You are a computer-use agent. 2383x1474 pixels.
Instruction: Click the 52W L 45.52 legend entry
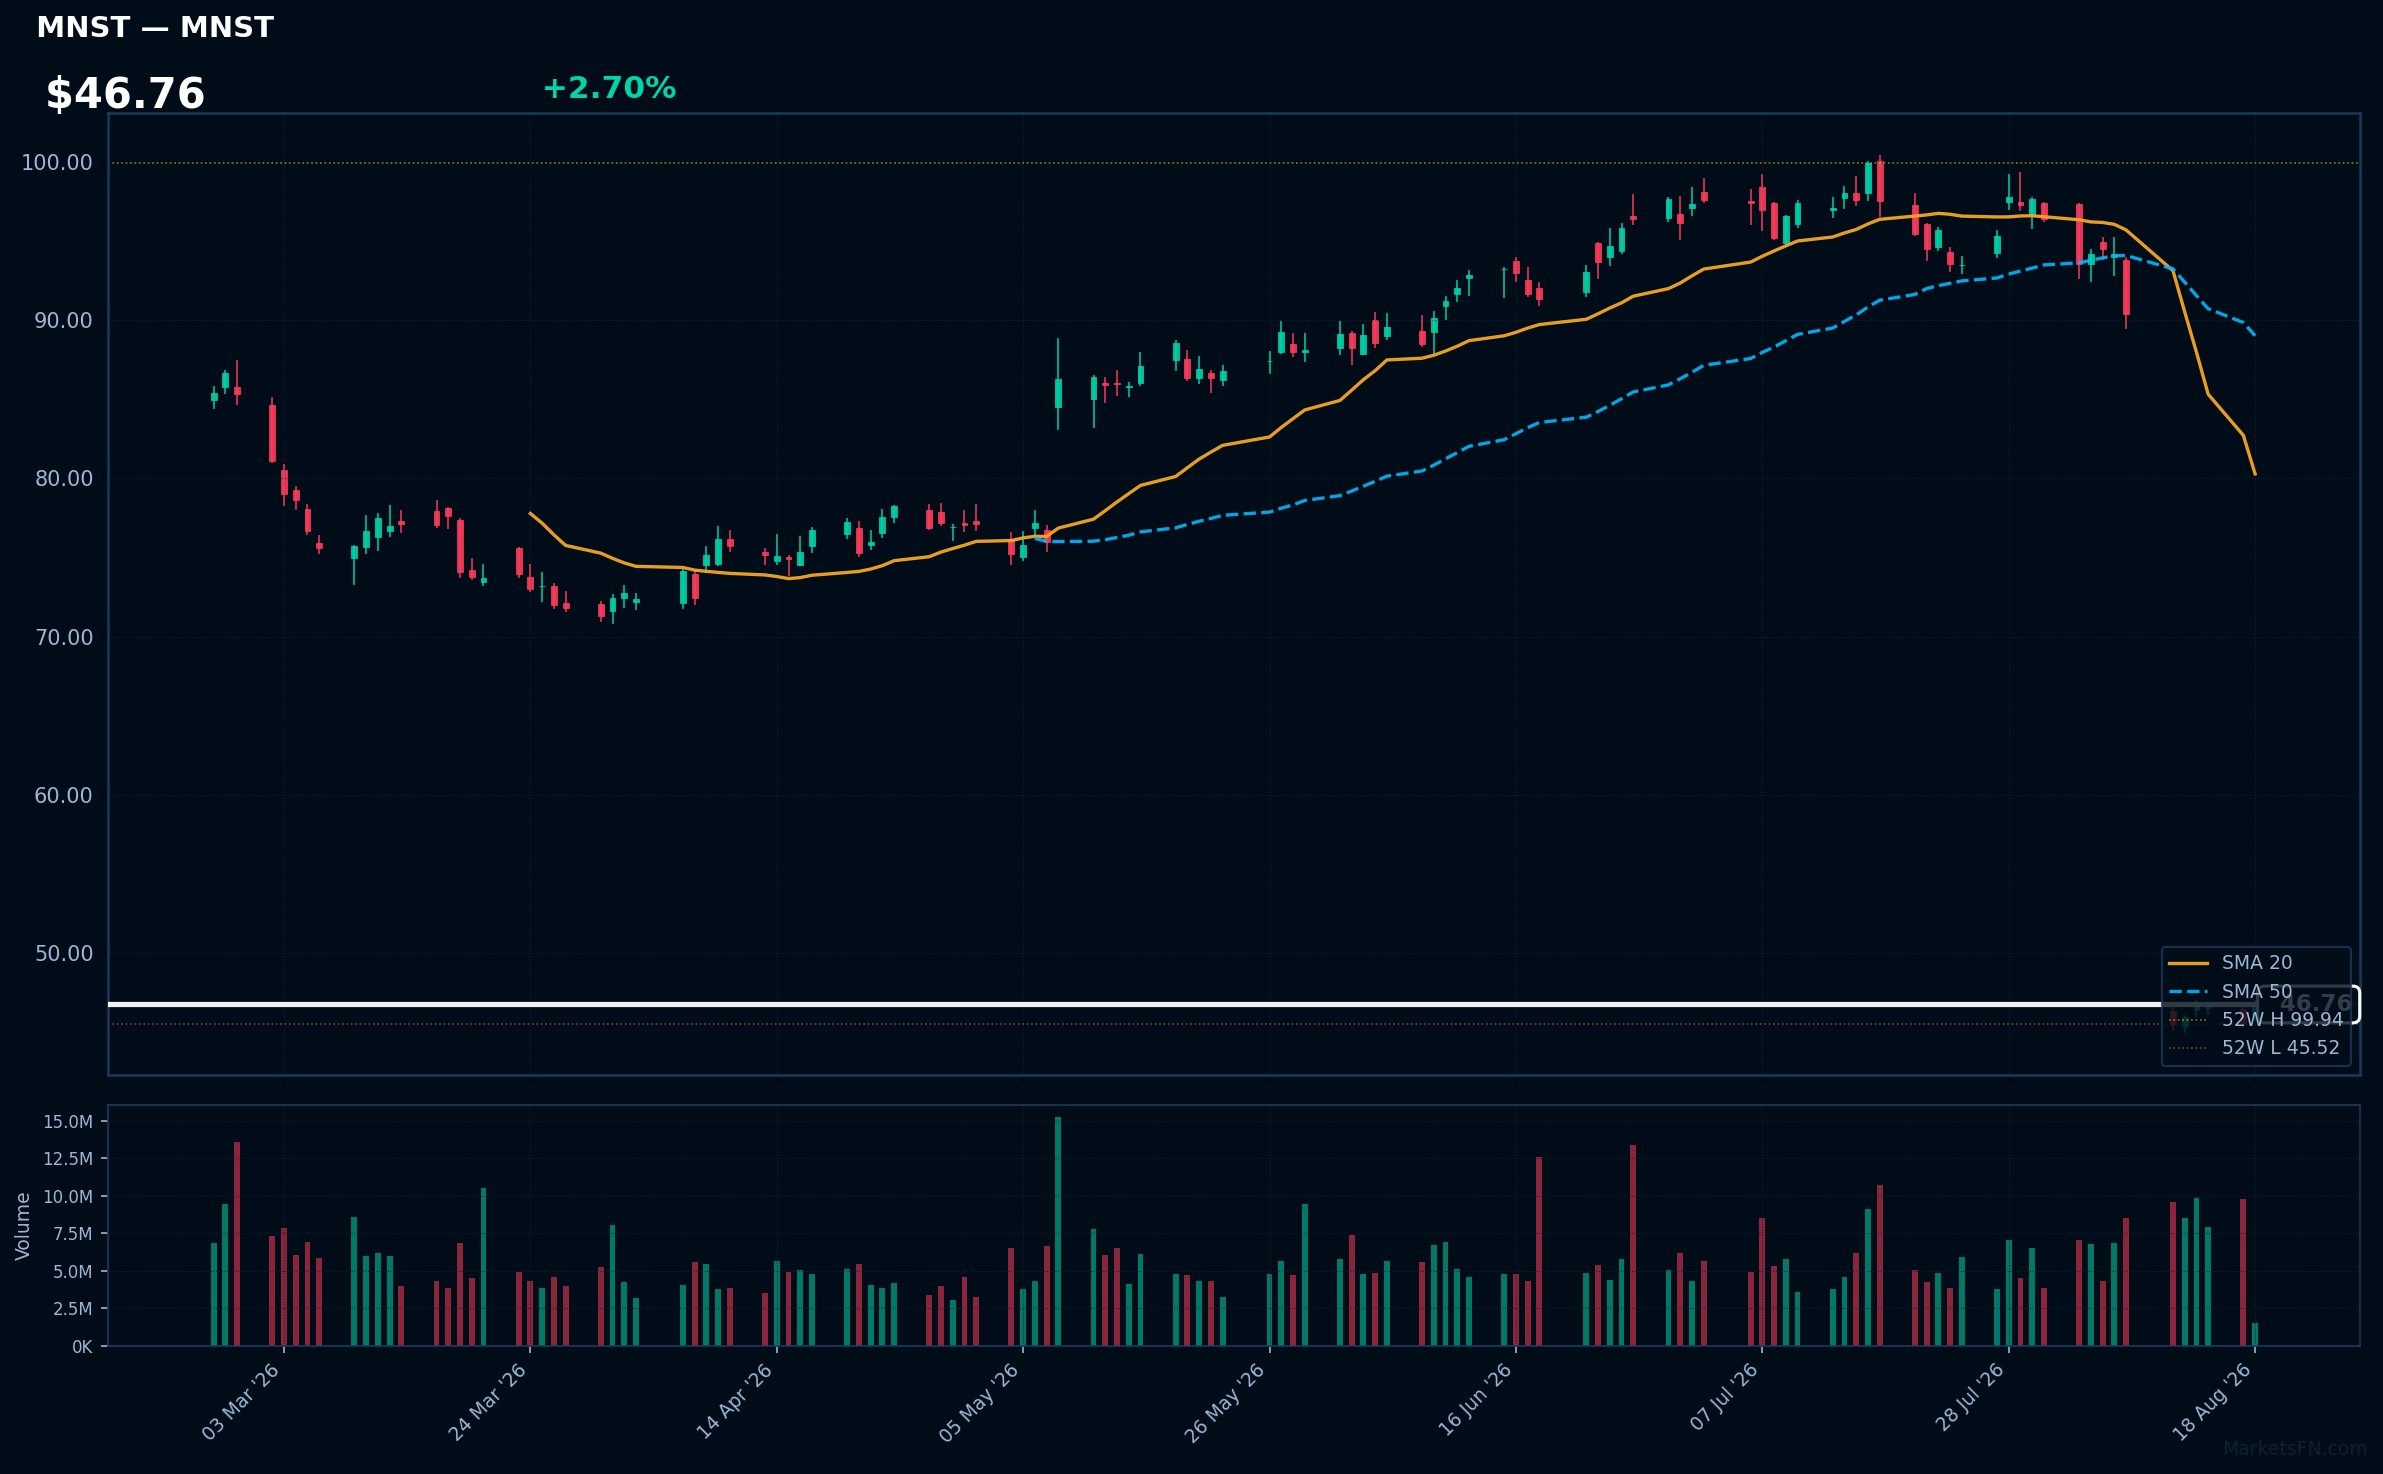[x=2254, y=1048]
